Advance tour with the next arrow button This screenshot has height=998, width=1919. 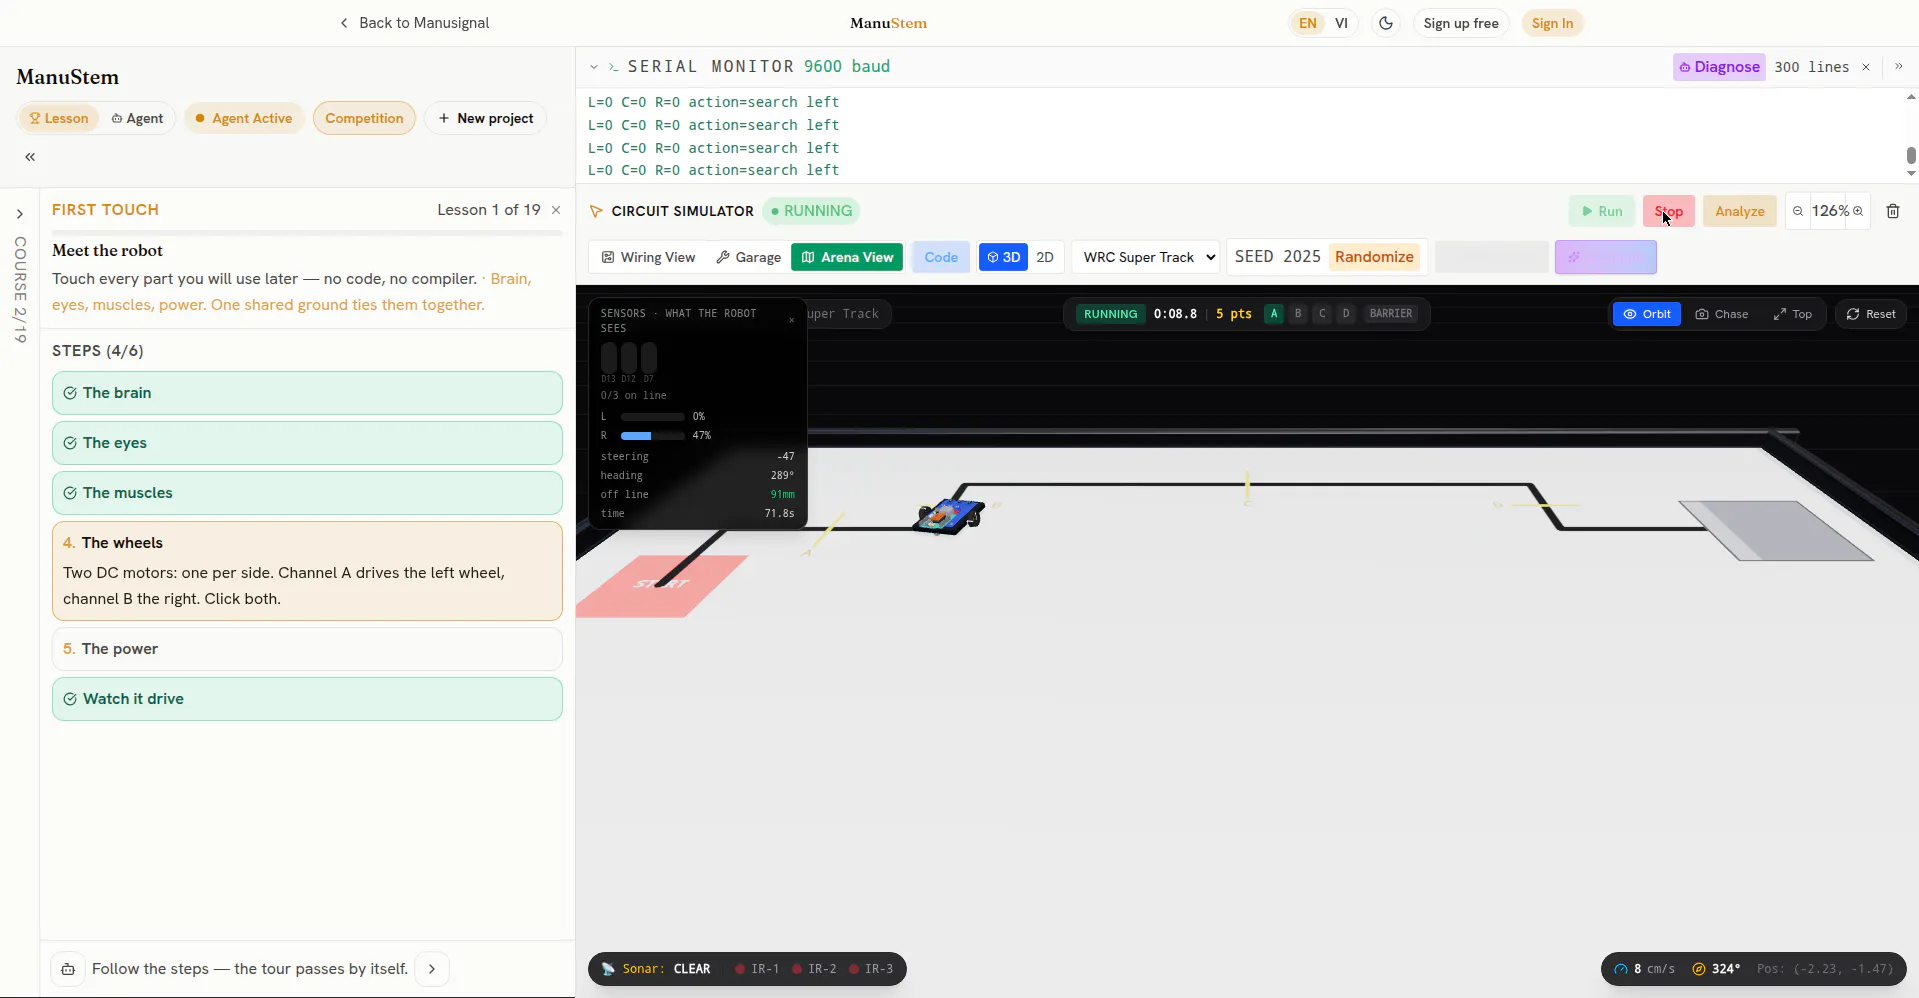click(432, 969)
